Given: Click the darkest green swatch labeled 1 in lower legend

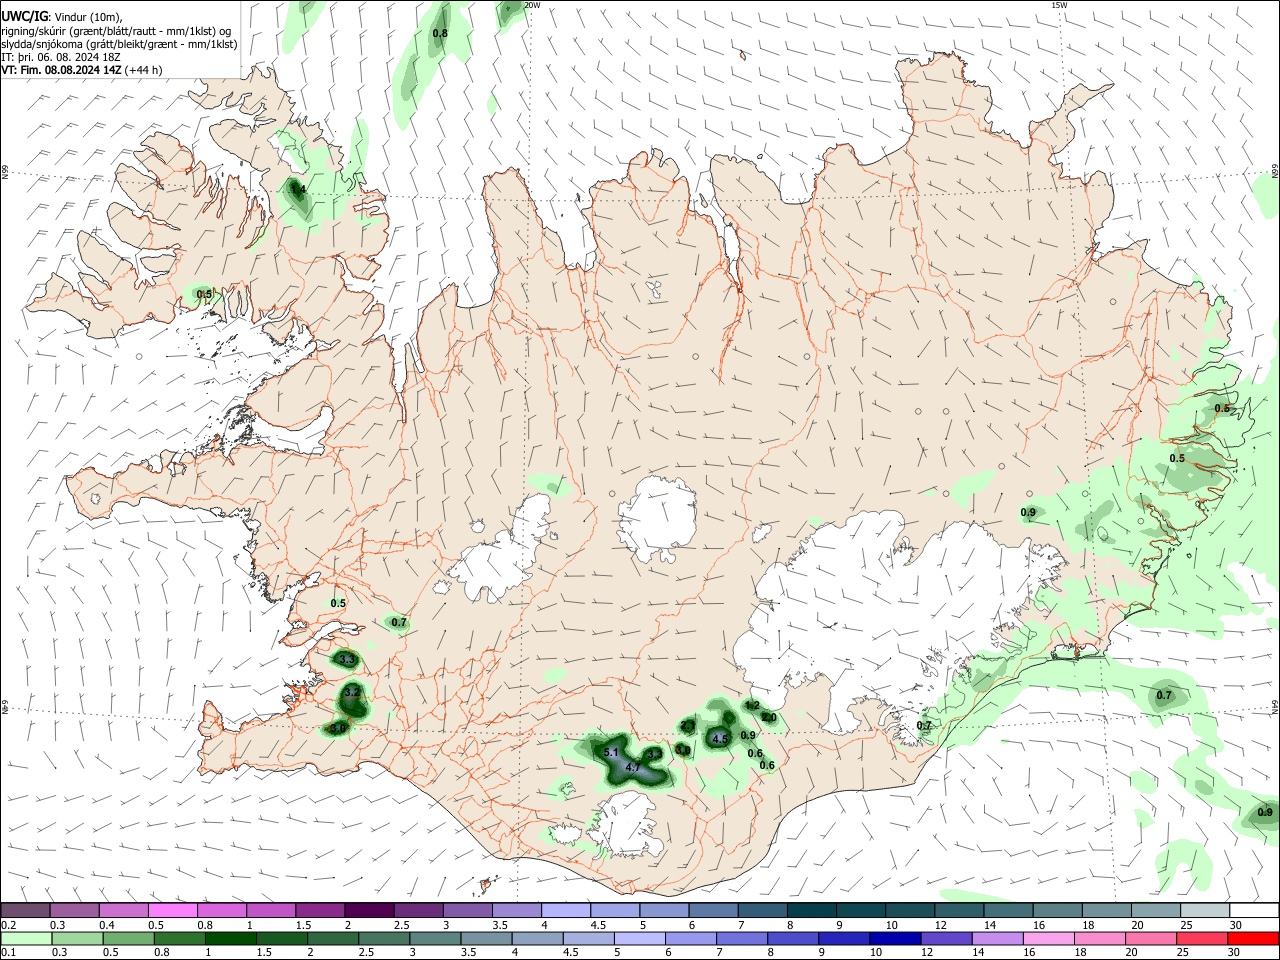Looking at the screenshot, I should [x=232, y=939].
